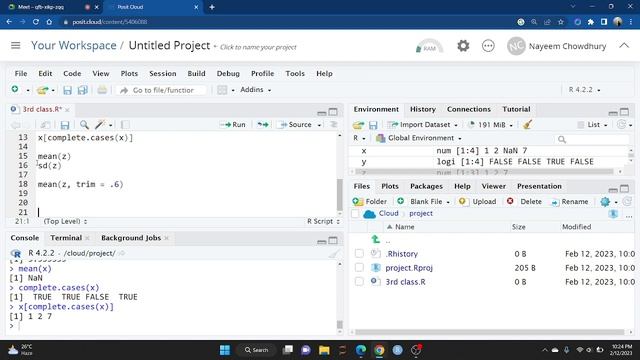Screen dimensions: 640x360
Task: Click the code tools magic wand
Action: click(100, 124)
